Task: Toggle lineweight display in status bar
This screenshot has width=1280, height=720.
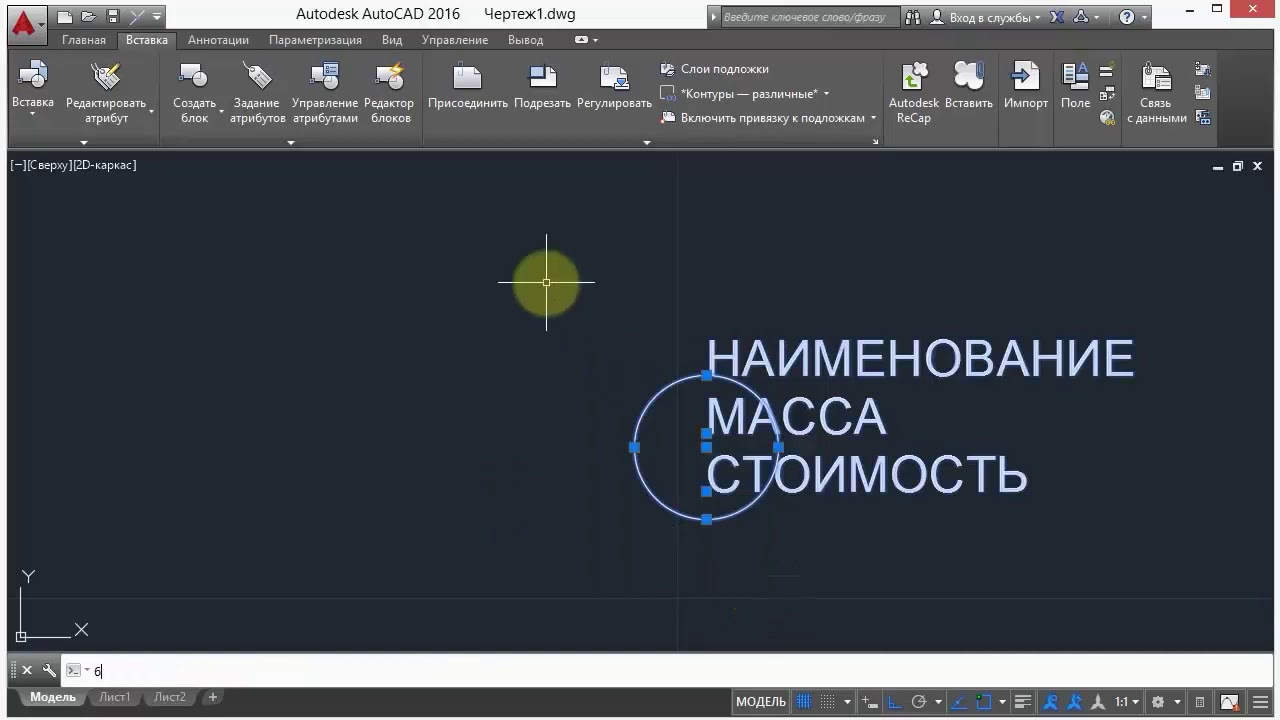Action: point(1023,702)
